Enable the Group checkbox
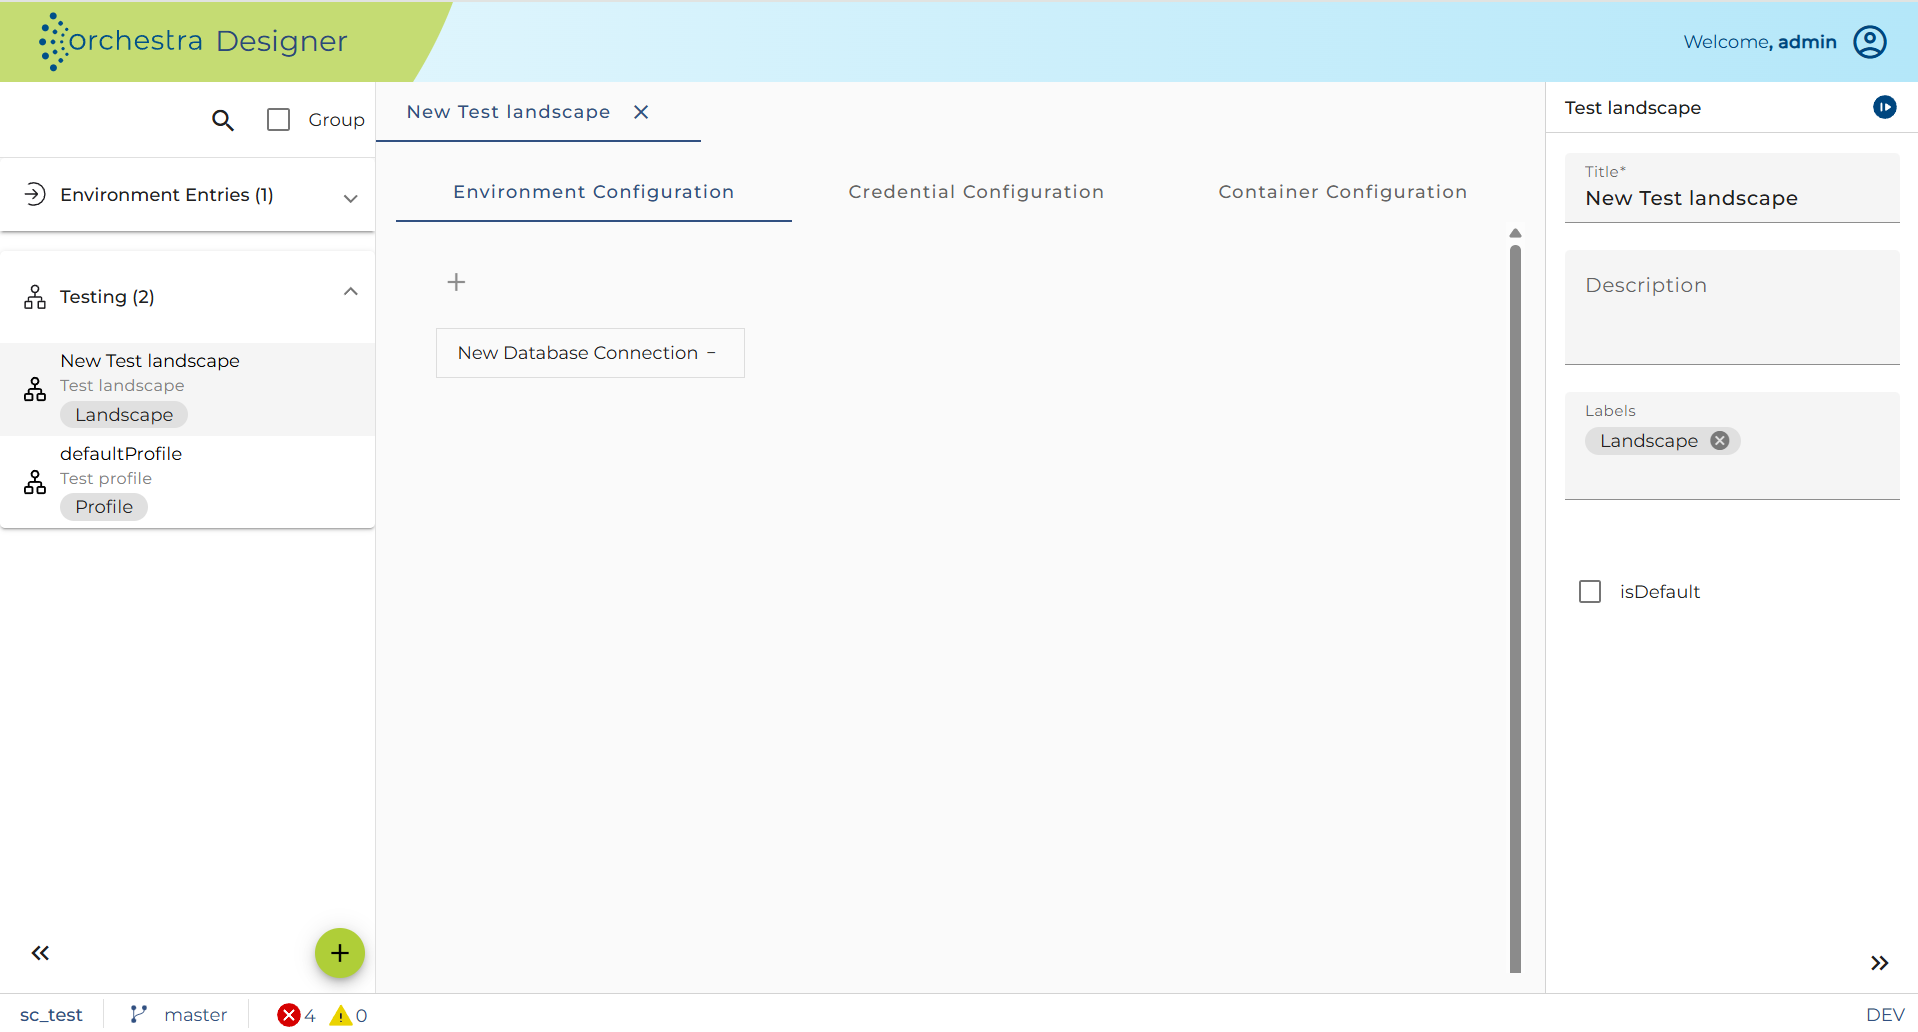This screenshot has height=1032, width=1918. click(278, 120)
